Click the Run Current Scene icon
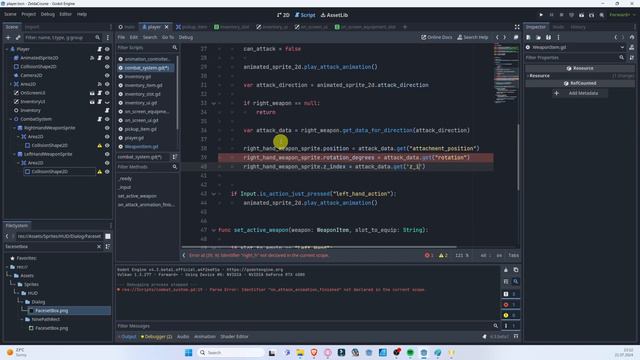The image size is (640, 360). coord(582,15)
